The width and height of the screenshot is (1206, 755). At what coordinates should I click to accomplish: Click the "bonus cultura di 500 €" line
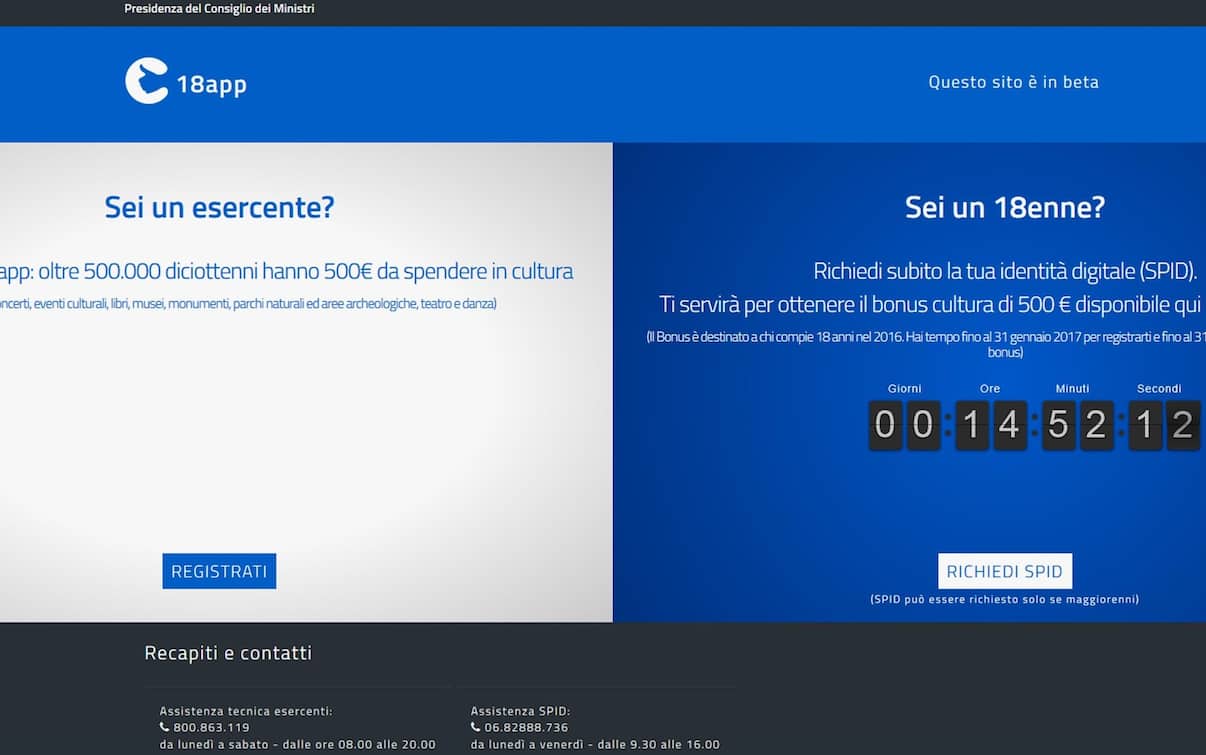pyautogui.click(x=932, y=303)
